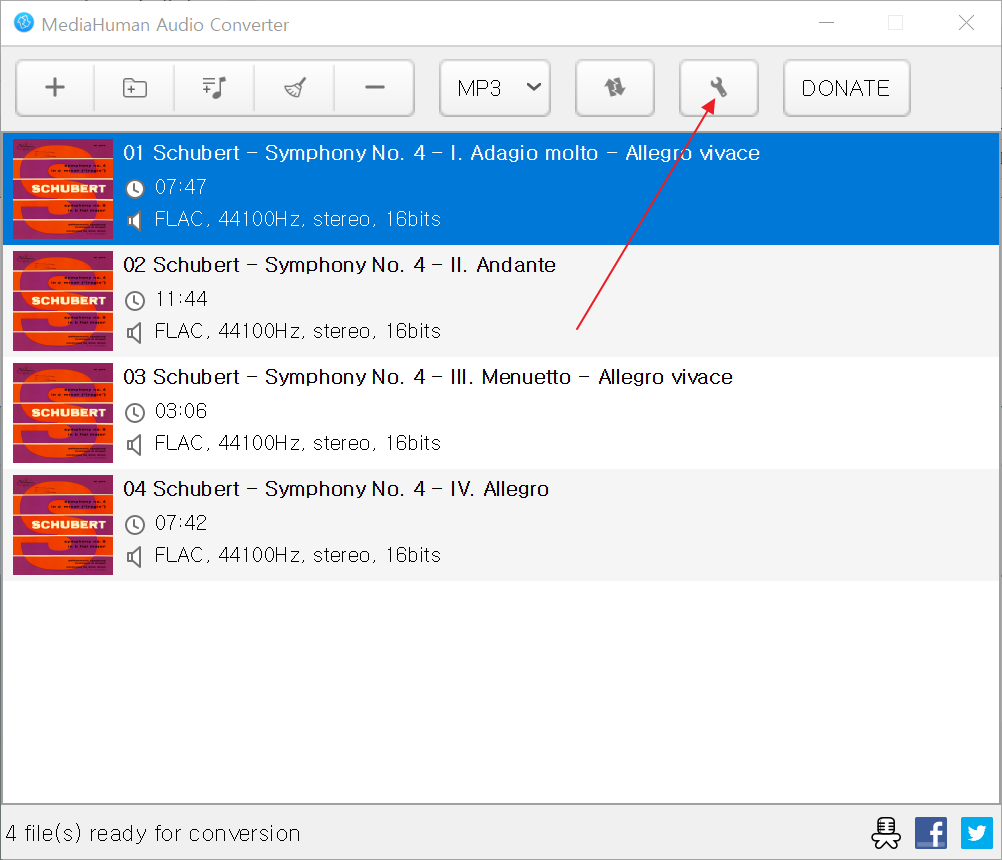Viewport: 1002px width, 860px height.
Task: Remove selected file with minus button
Action: pos(374,88)
